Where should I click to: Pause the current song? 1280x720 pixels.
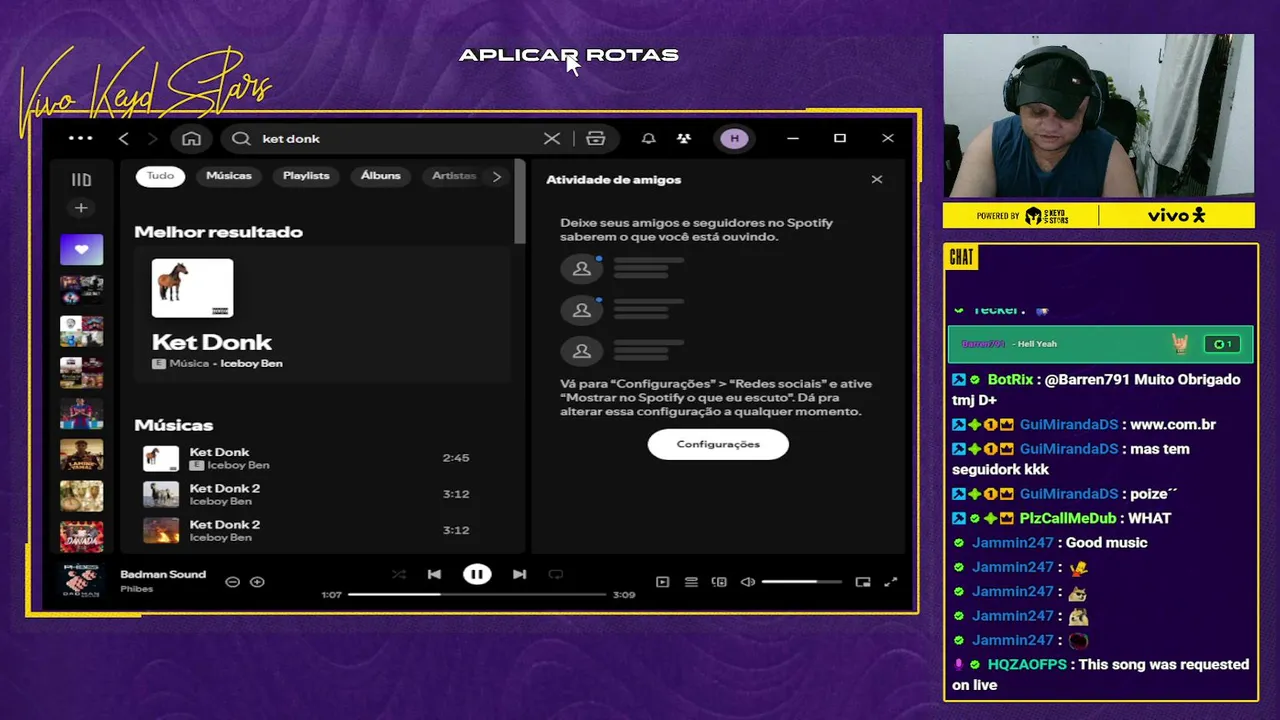pyautogui.click(x=477, y=574)
